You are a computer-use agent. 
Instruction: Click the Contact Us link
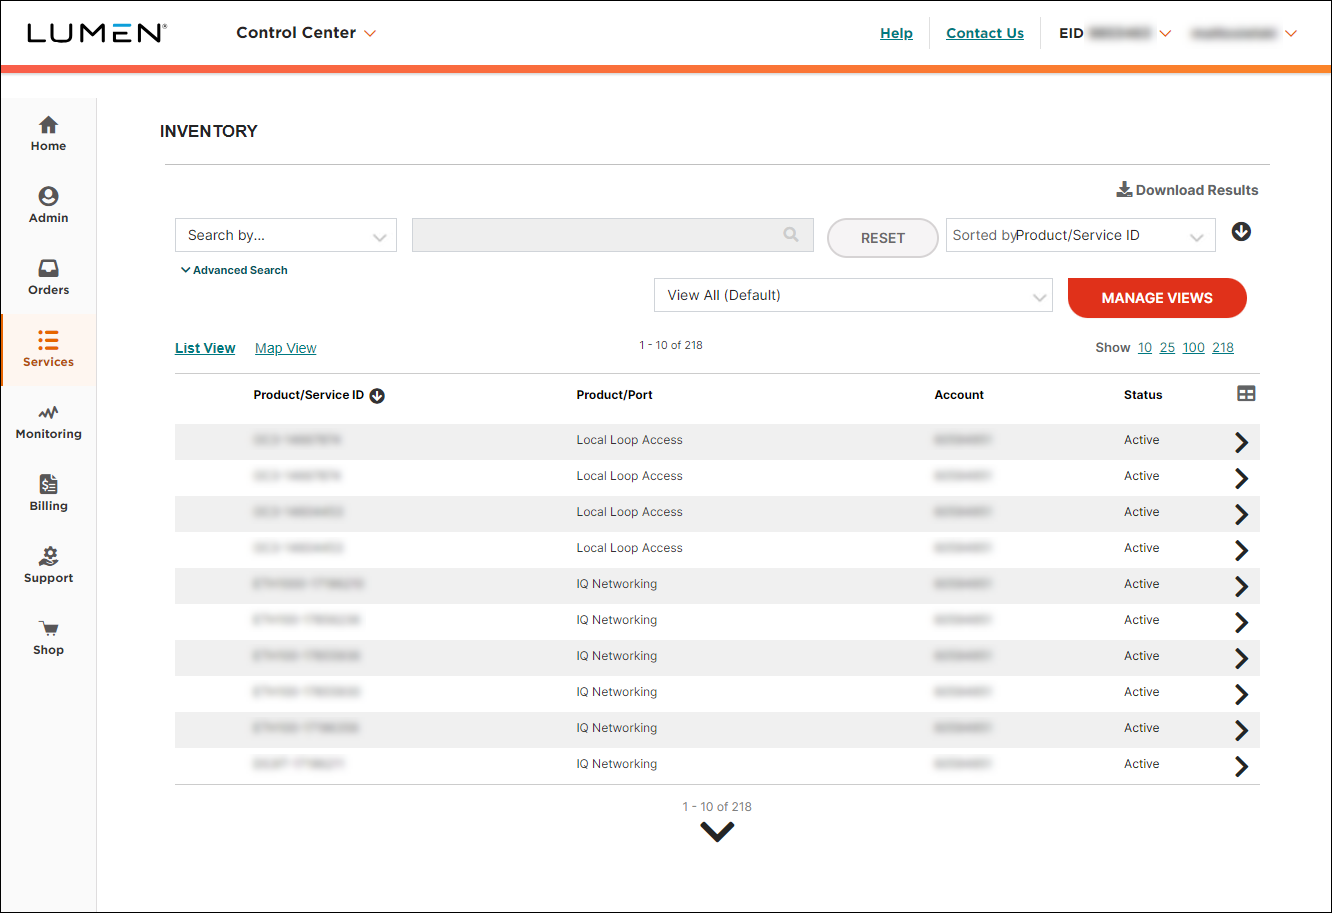(x=985, y=33)
